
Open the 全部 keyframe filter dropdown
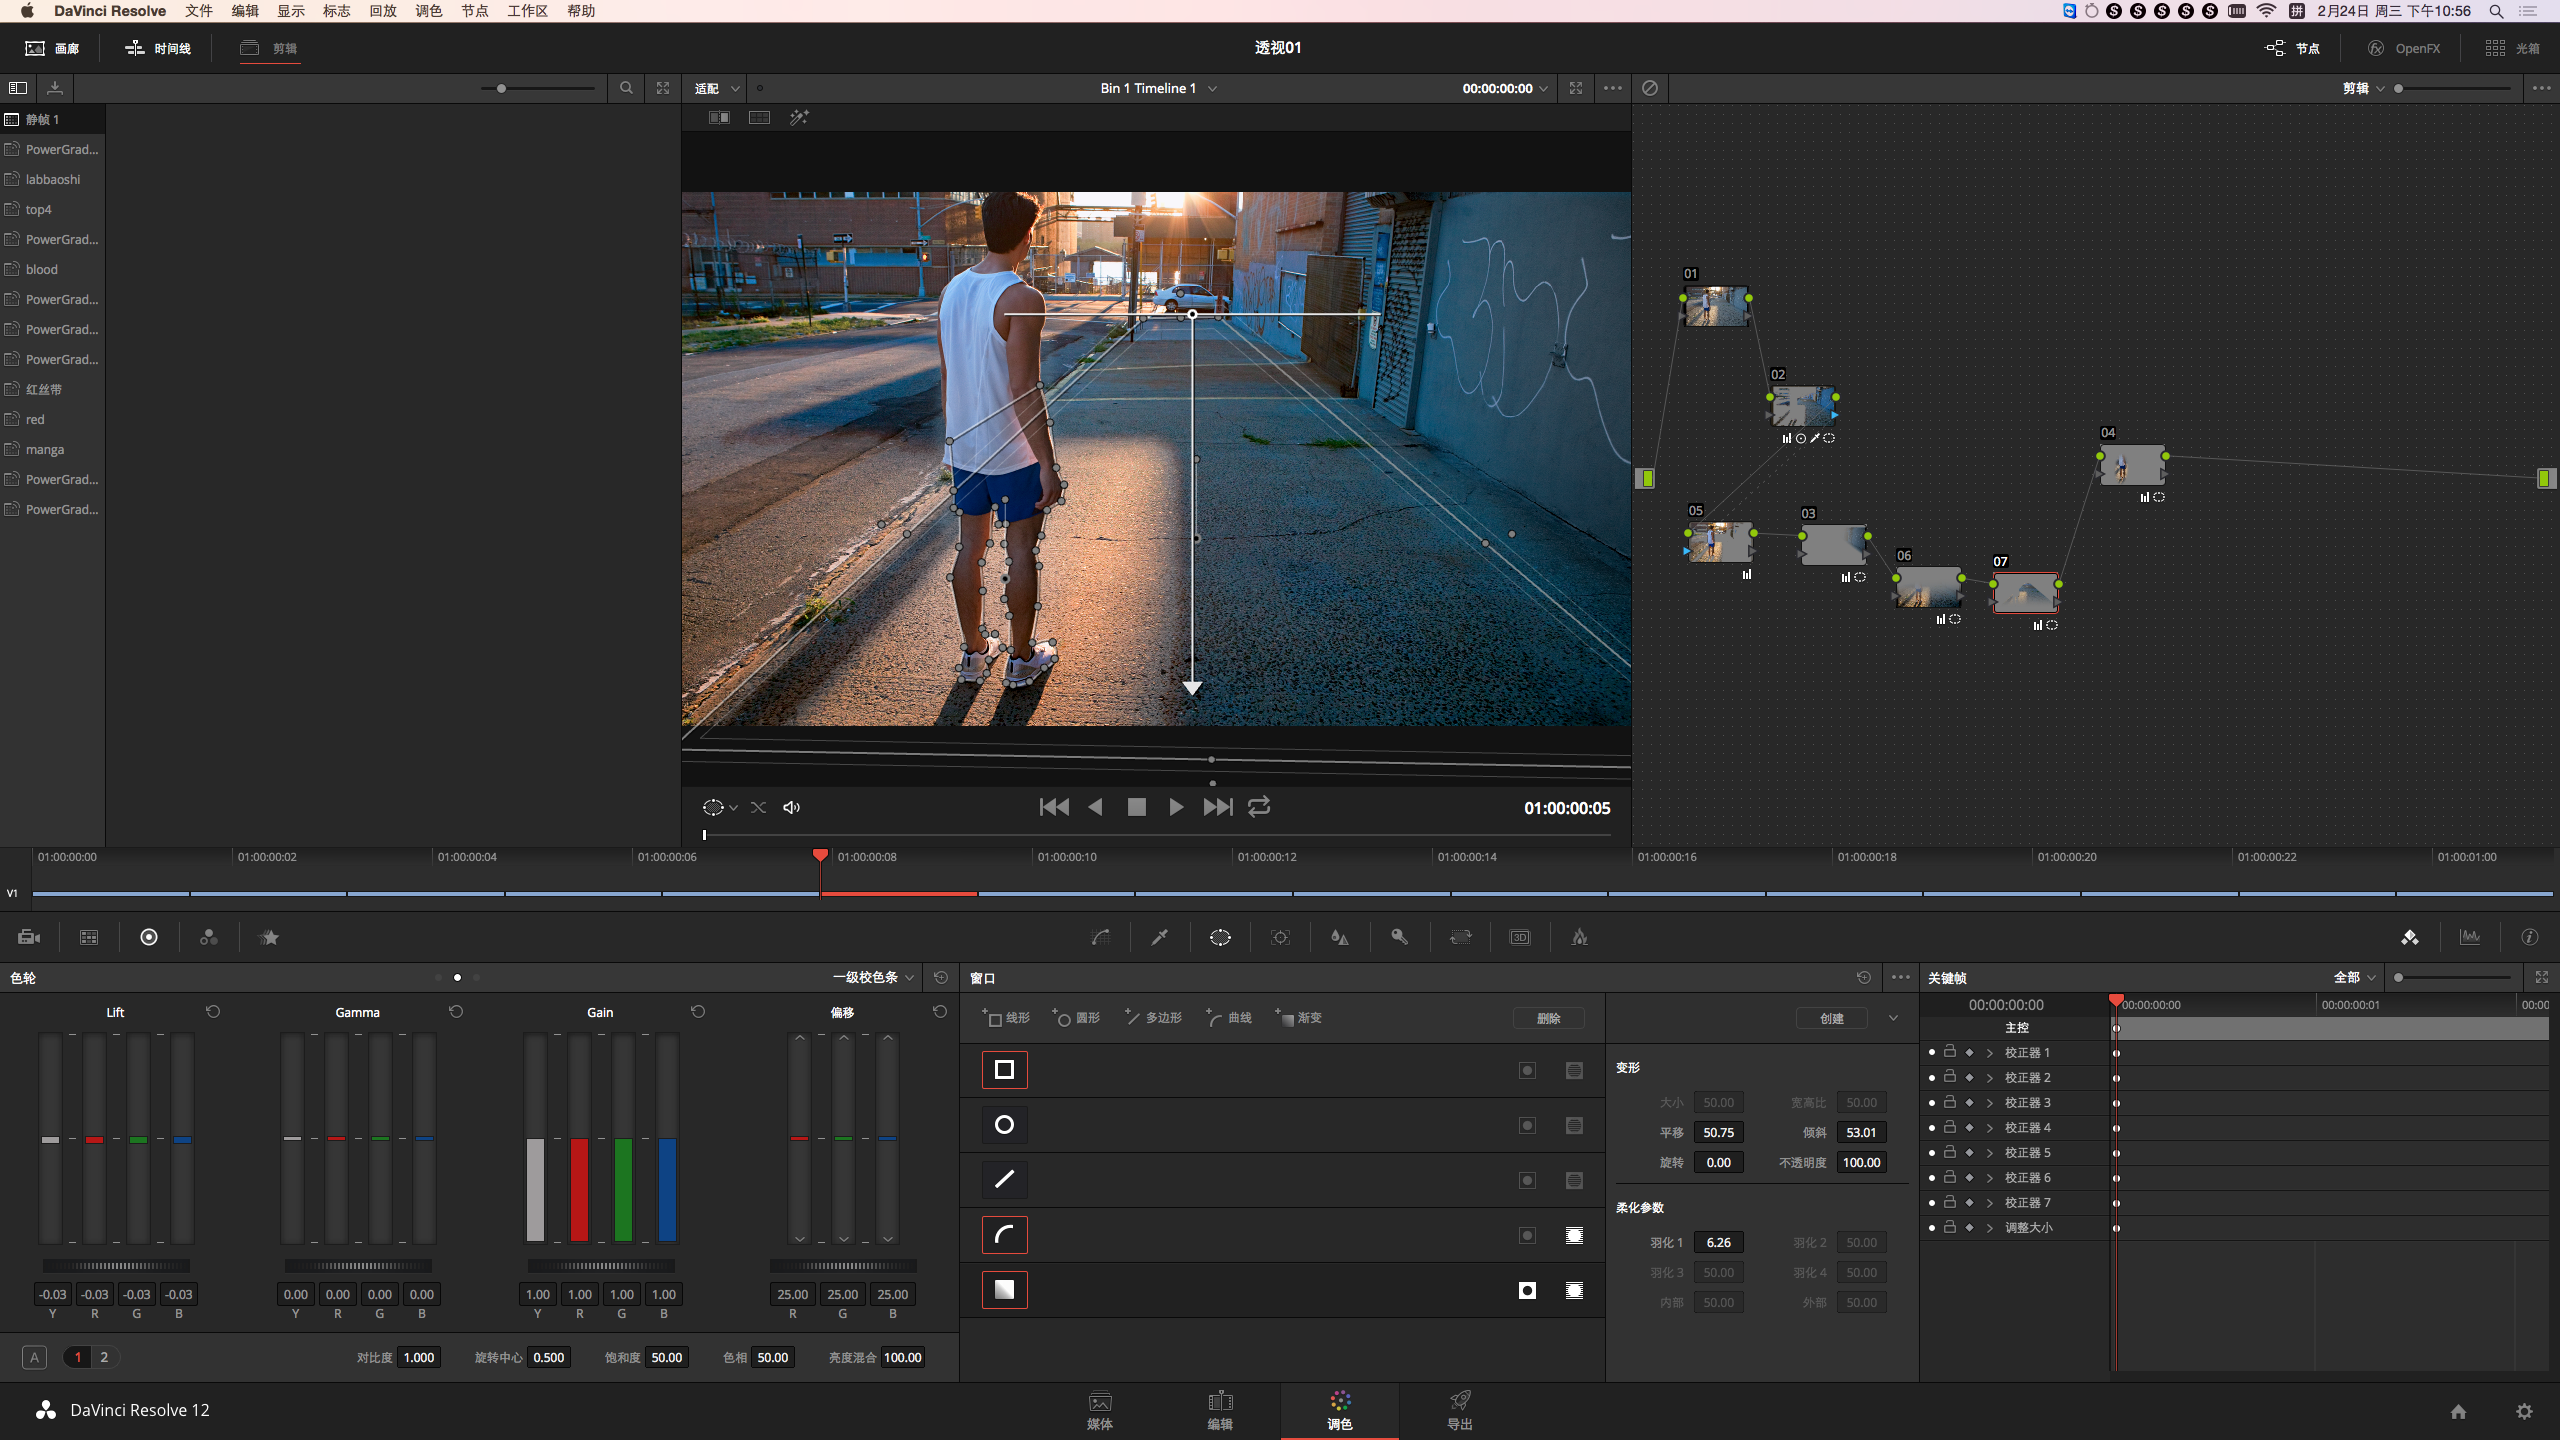pyautogui.click(x=2354, y=977)
